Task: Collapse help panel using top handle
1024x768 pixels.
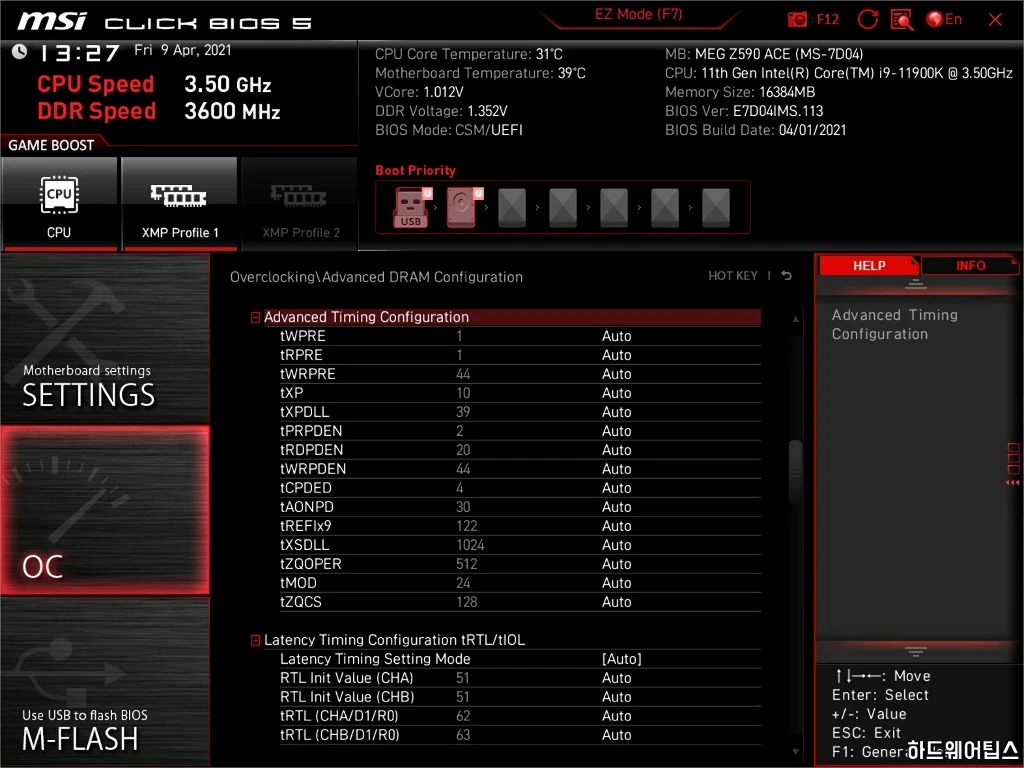Action: pos(915,283)
